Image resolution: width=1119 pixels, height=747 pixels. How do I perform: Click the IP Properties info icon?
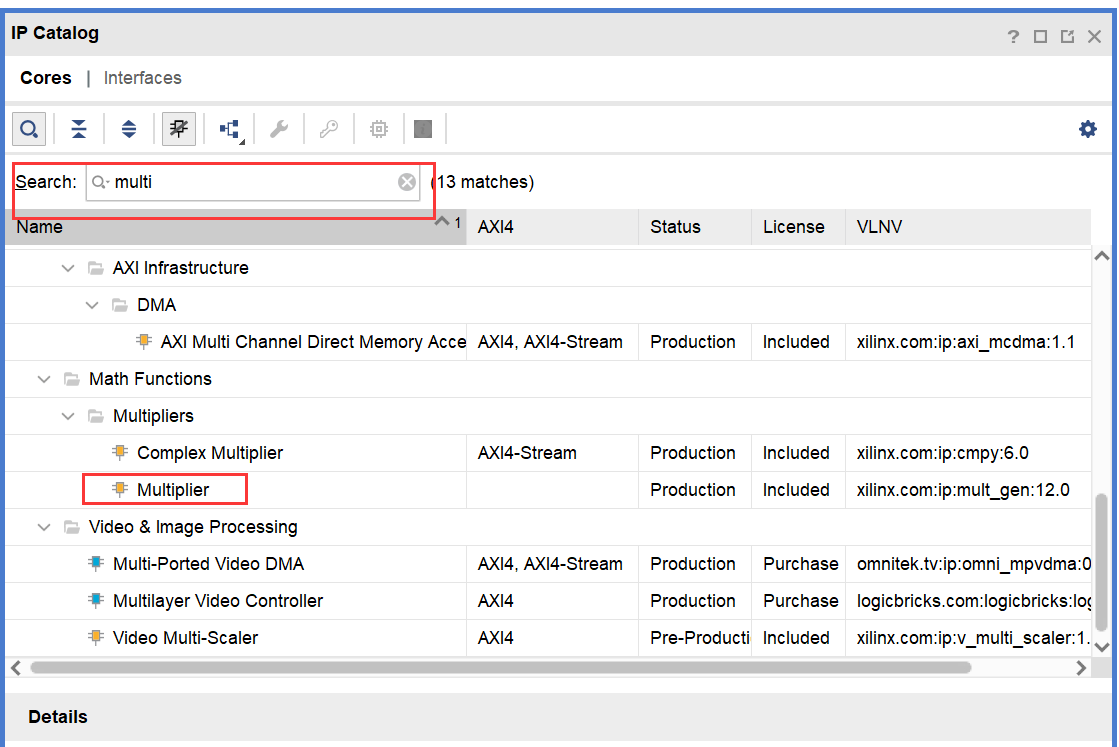[423, 129]
